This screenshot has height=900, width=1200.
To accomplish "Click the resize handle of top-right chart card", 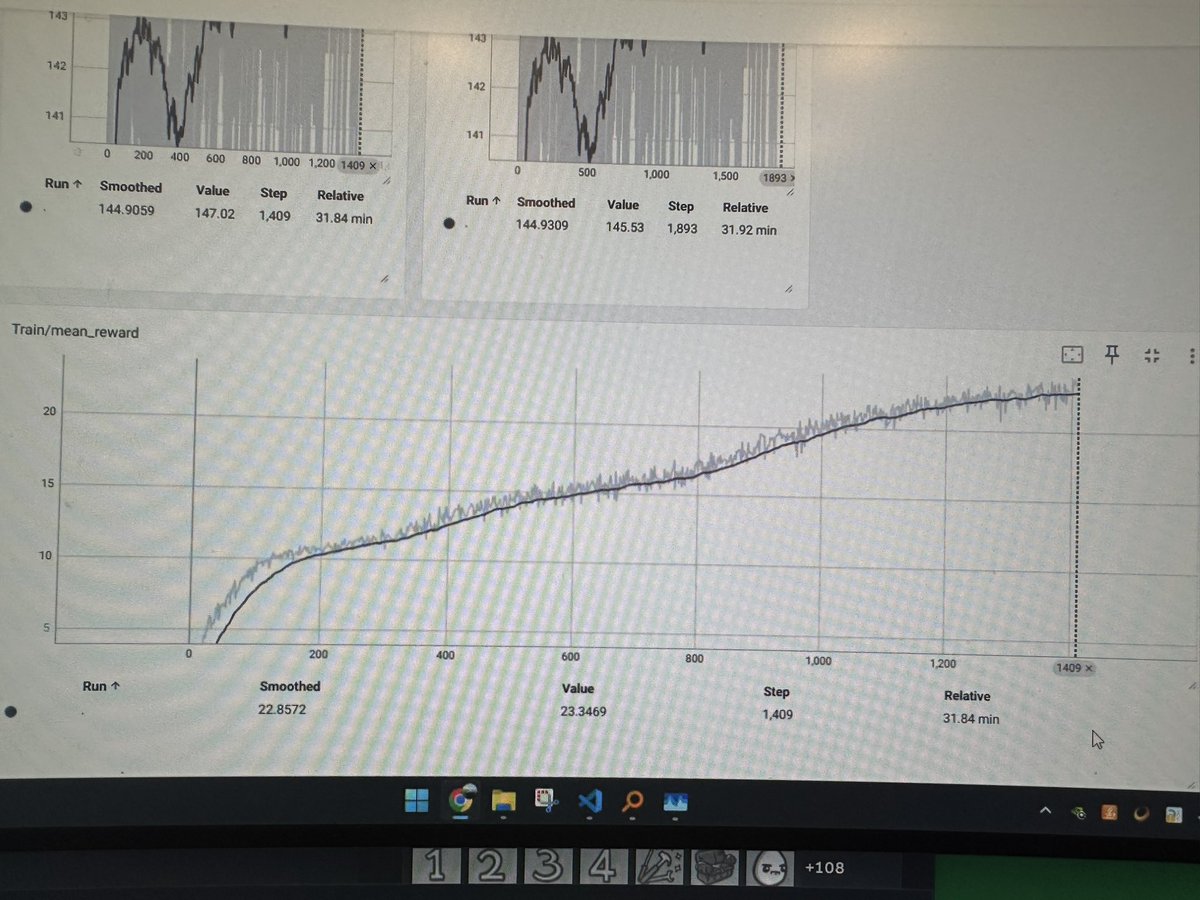I will click(788, 288).
